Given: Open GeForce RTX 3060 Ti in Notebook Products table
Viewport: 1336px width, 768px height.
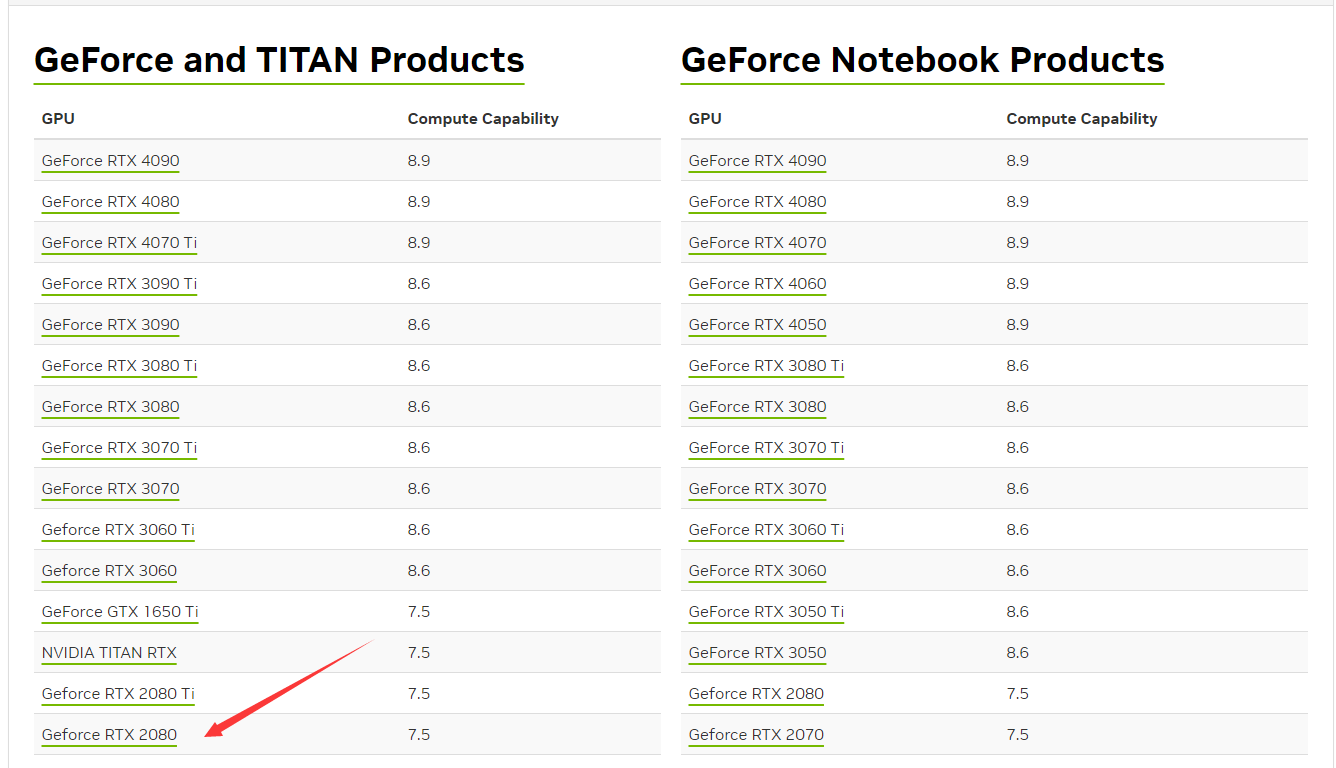Looking at the screenshot, I should 767,530.
